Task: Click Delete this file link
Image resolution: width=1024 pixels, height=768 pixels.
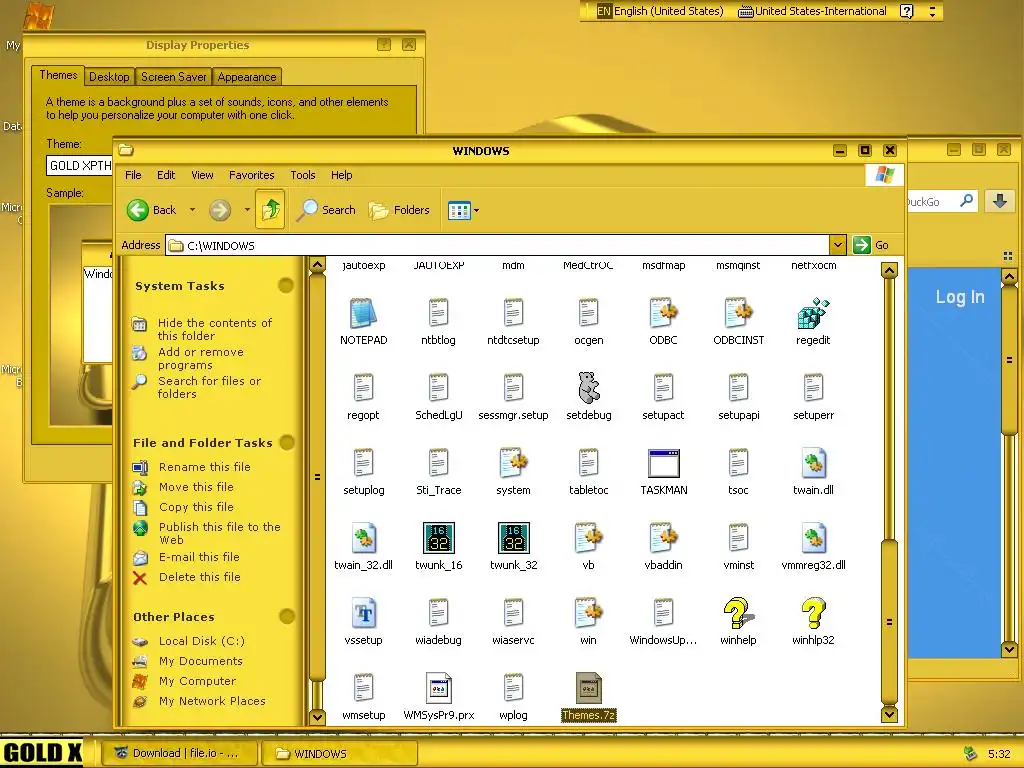Action: pos(199,577)
